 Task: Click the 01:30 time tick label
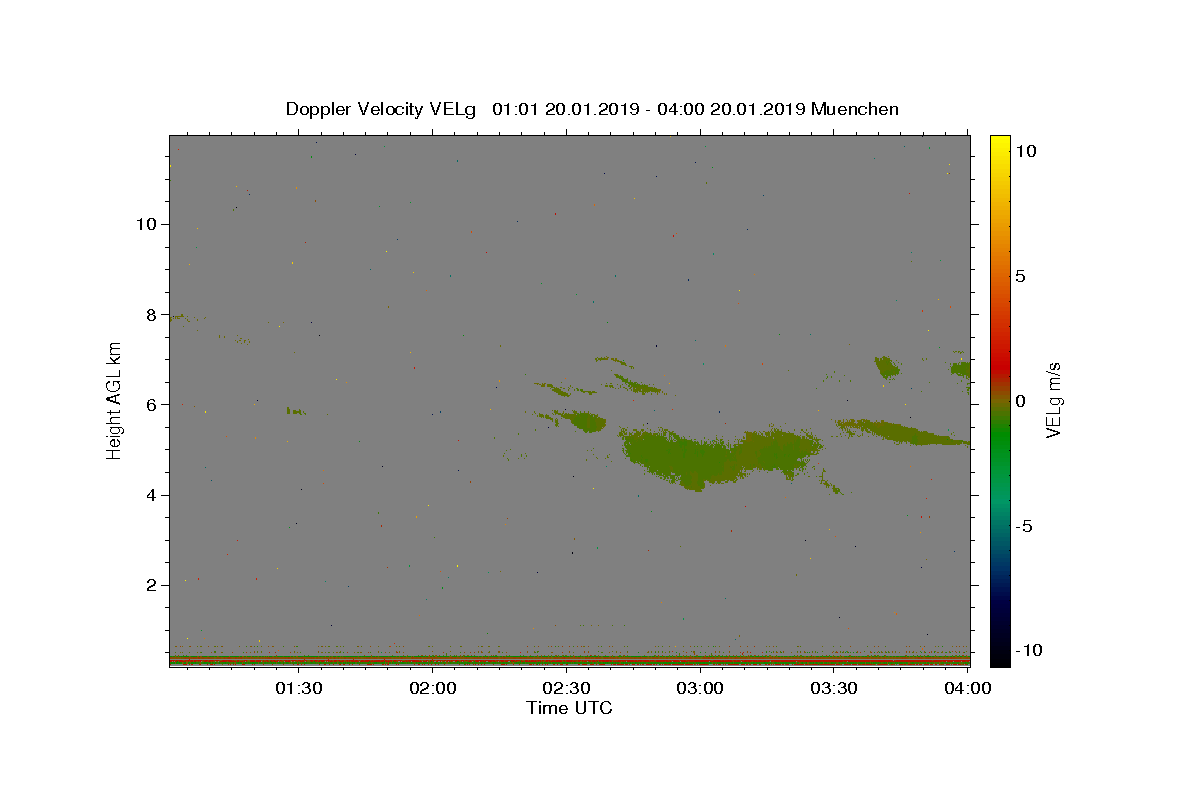tap(299, 688)
